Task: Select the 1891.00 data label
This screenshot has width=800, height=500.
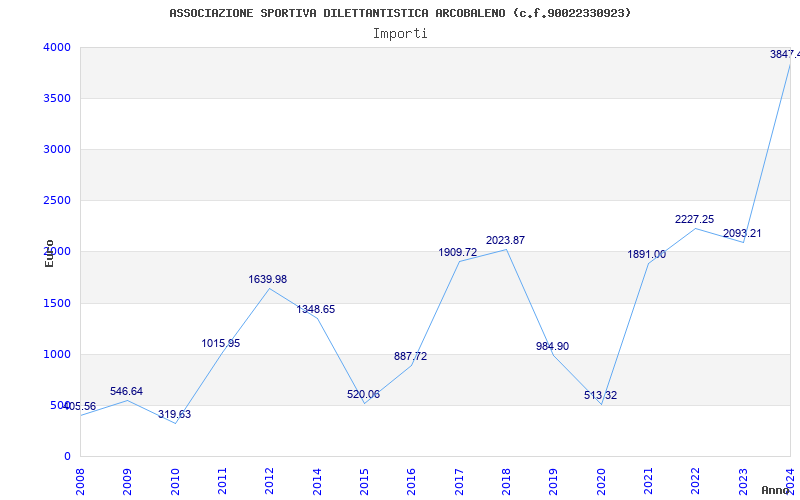Action: (646, 255)
